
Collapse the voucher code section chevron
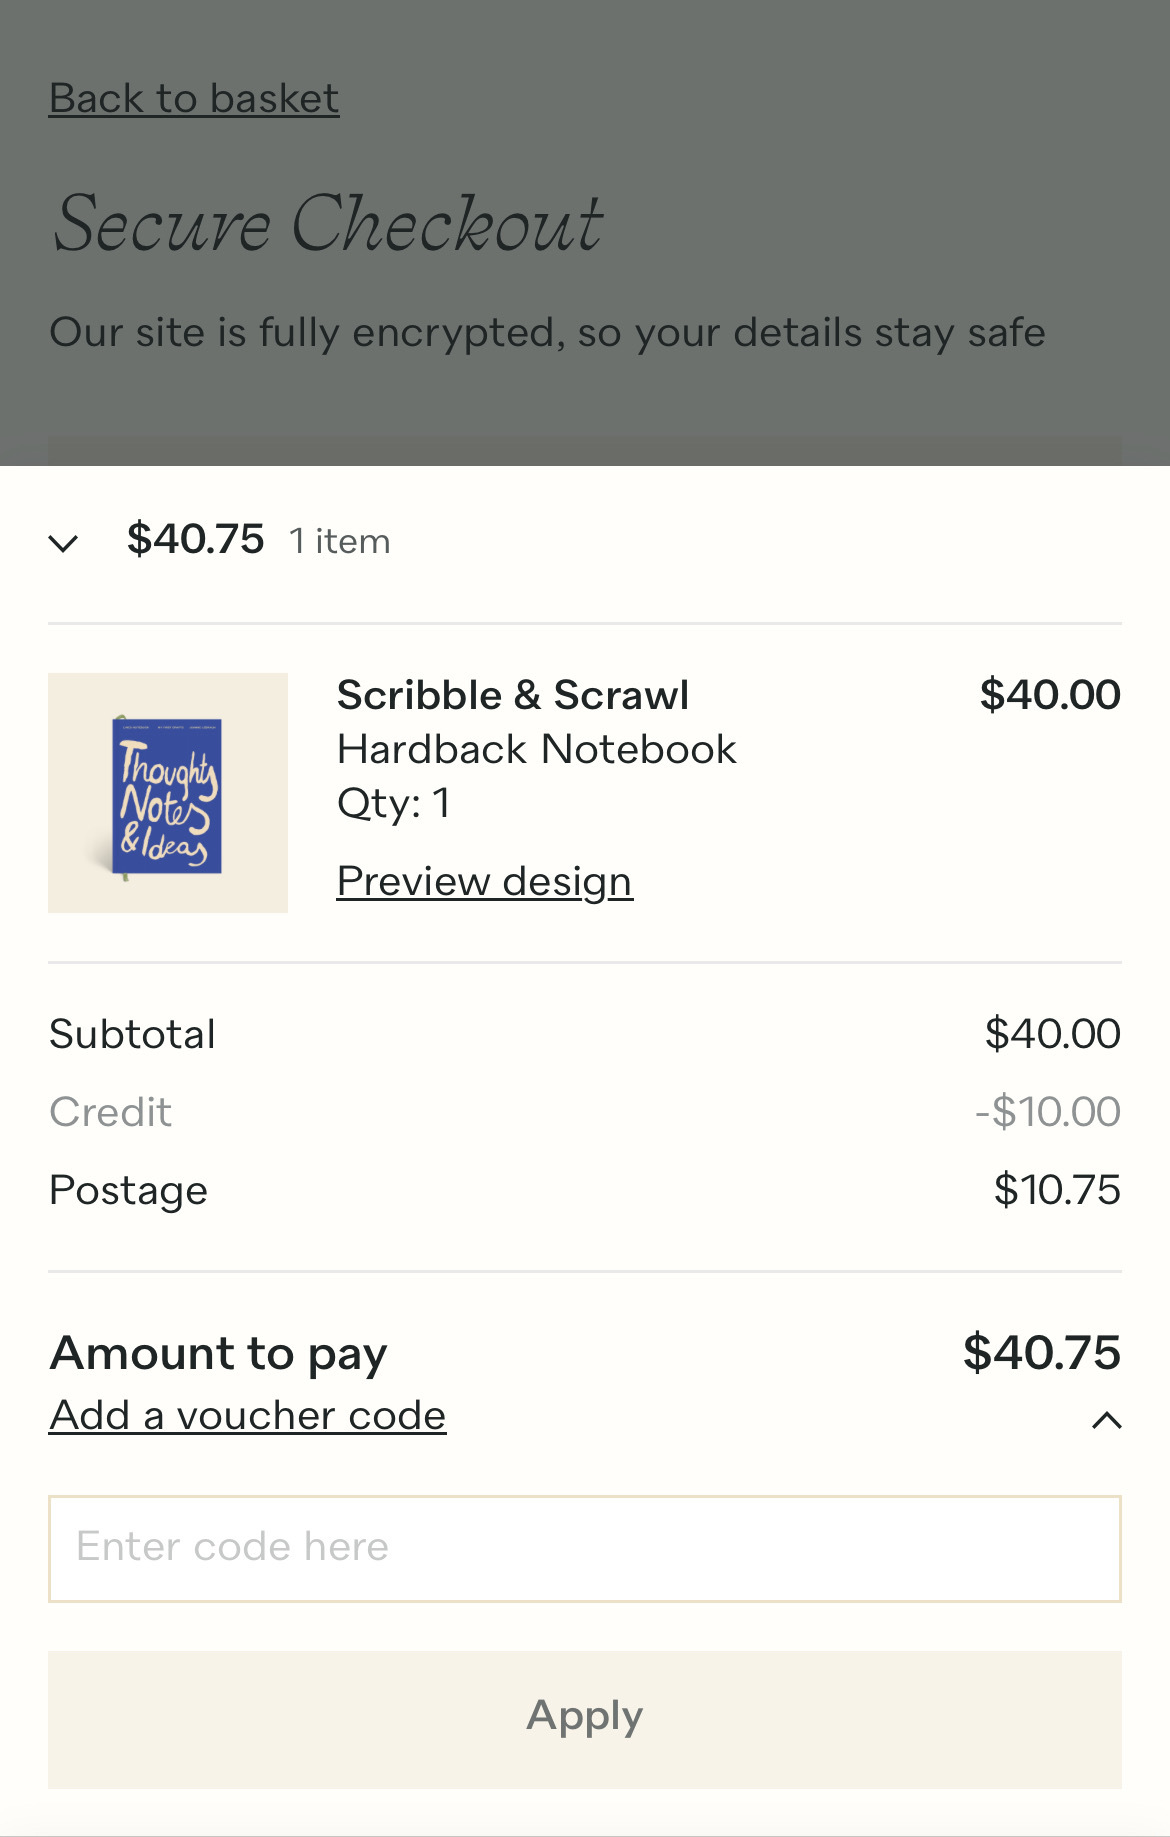(x=1105, y=1419)
